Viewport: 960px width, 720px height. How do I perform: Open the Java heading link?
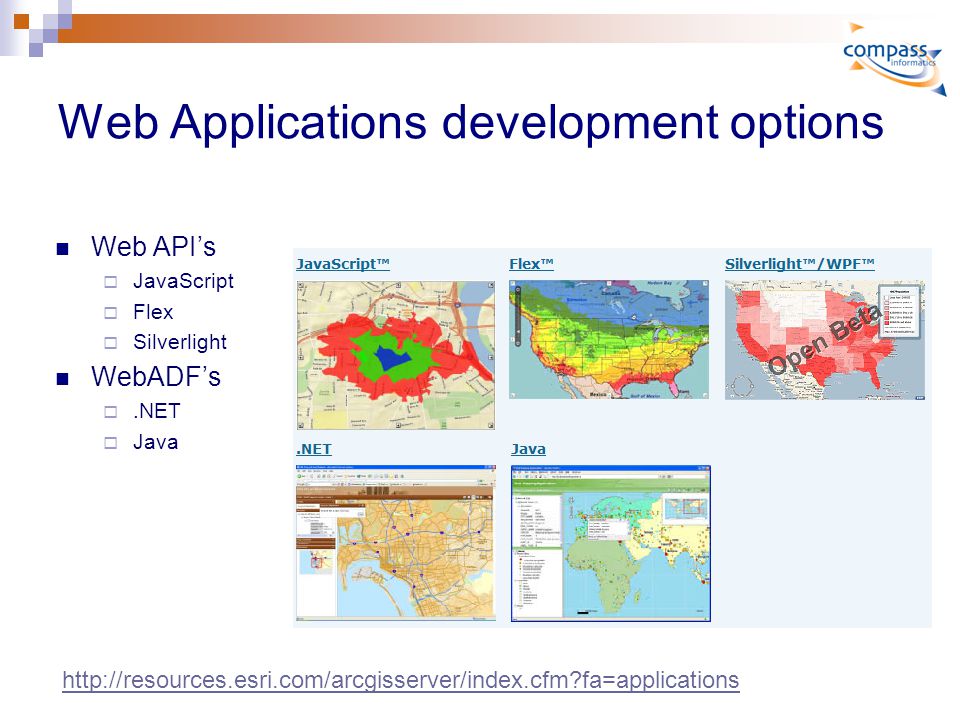pyautogui.click(x=528, y=449)
